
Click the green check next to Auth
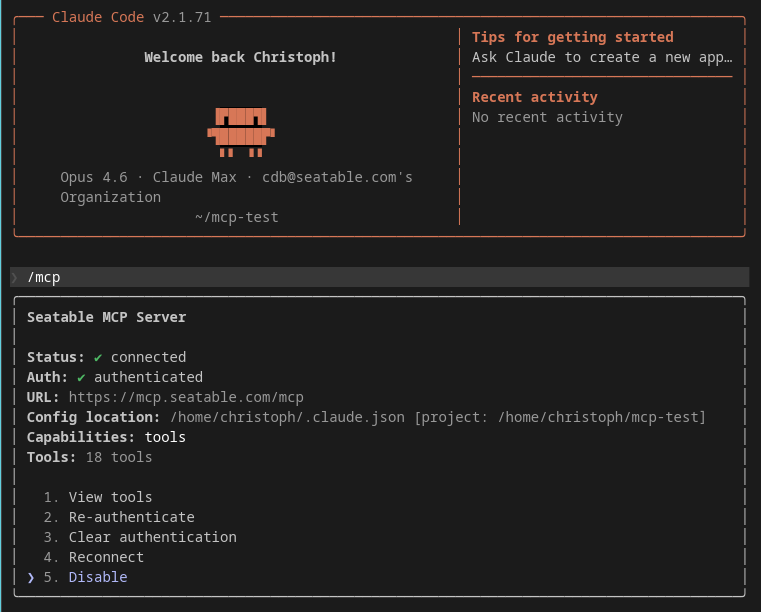[x=81, y=378]
